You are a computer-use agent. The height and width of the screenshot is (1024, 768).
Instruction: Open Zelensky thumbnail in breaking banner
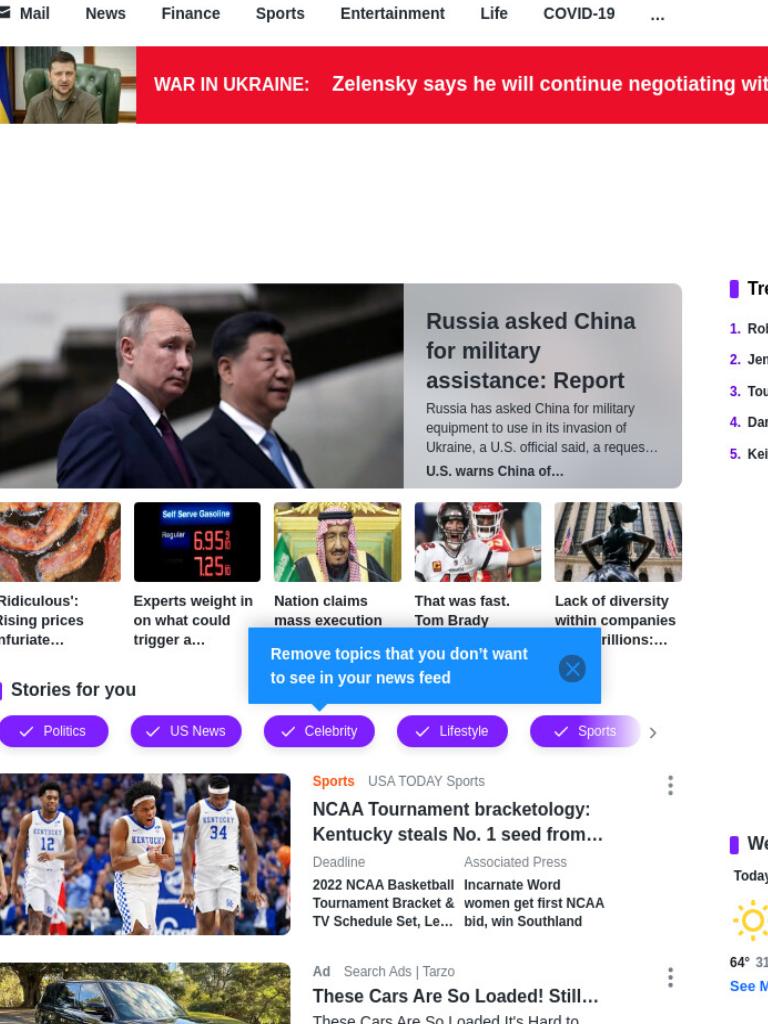68,85
